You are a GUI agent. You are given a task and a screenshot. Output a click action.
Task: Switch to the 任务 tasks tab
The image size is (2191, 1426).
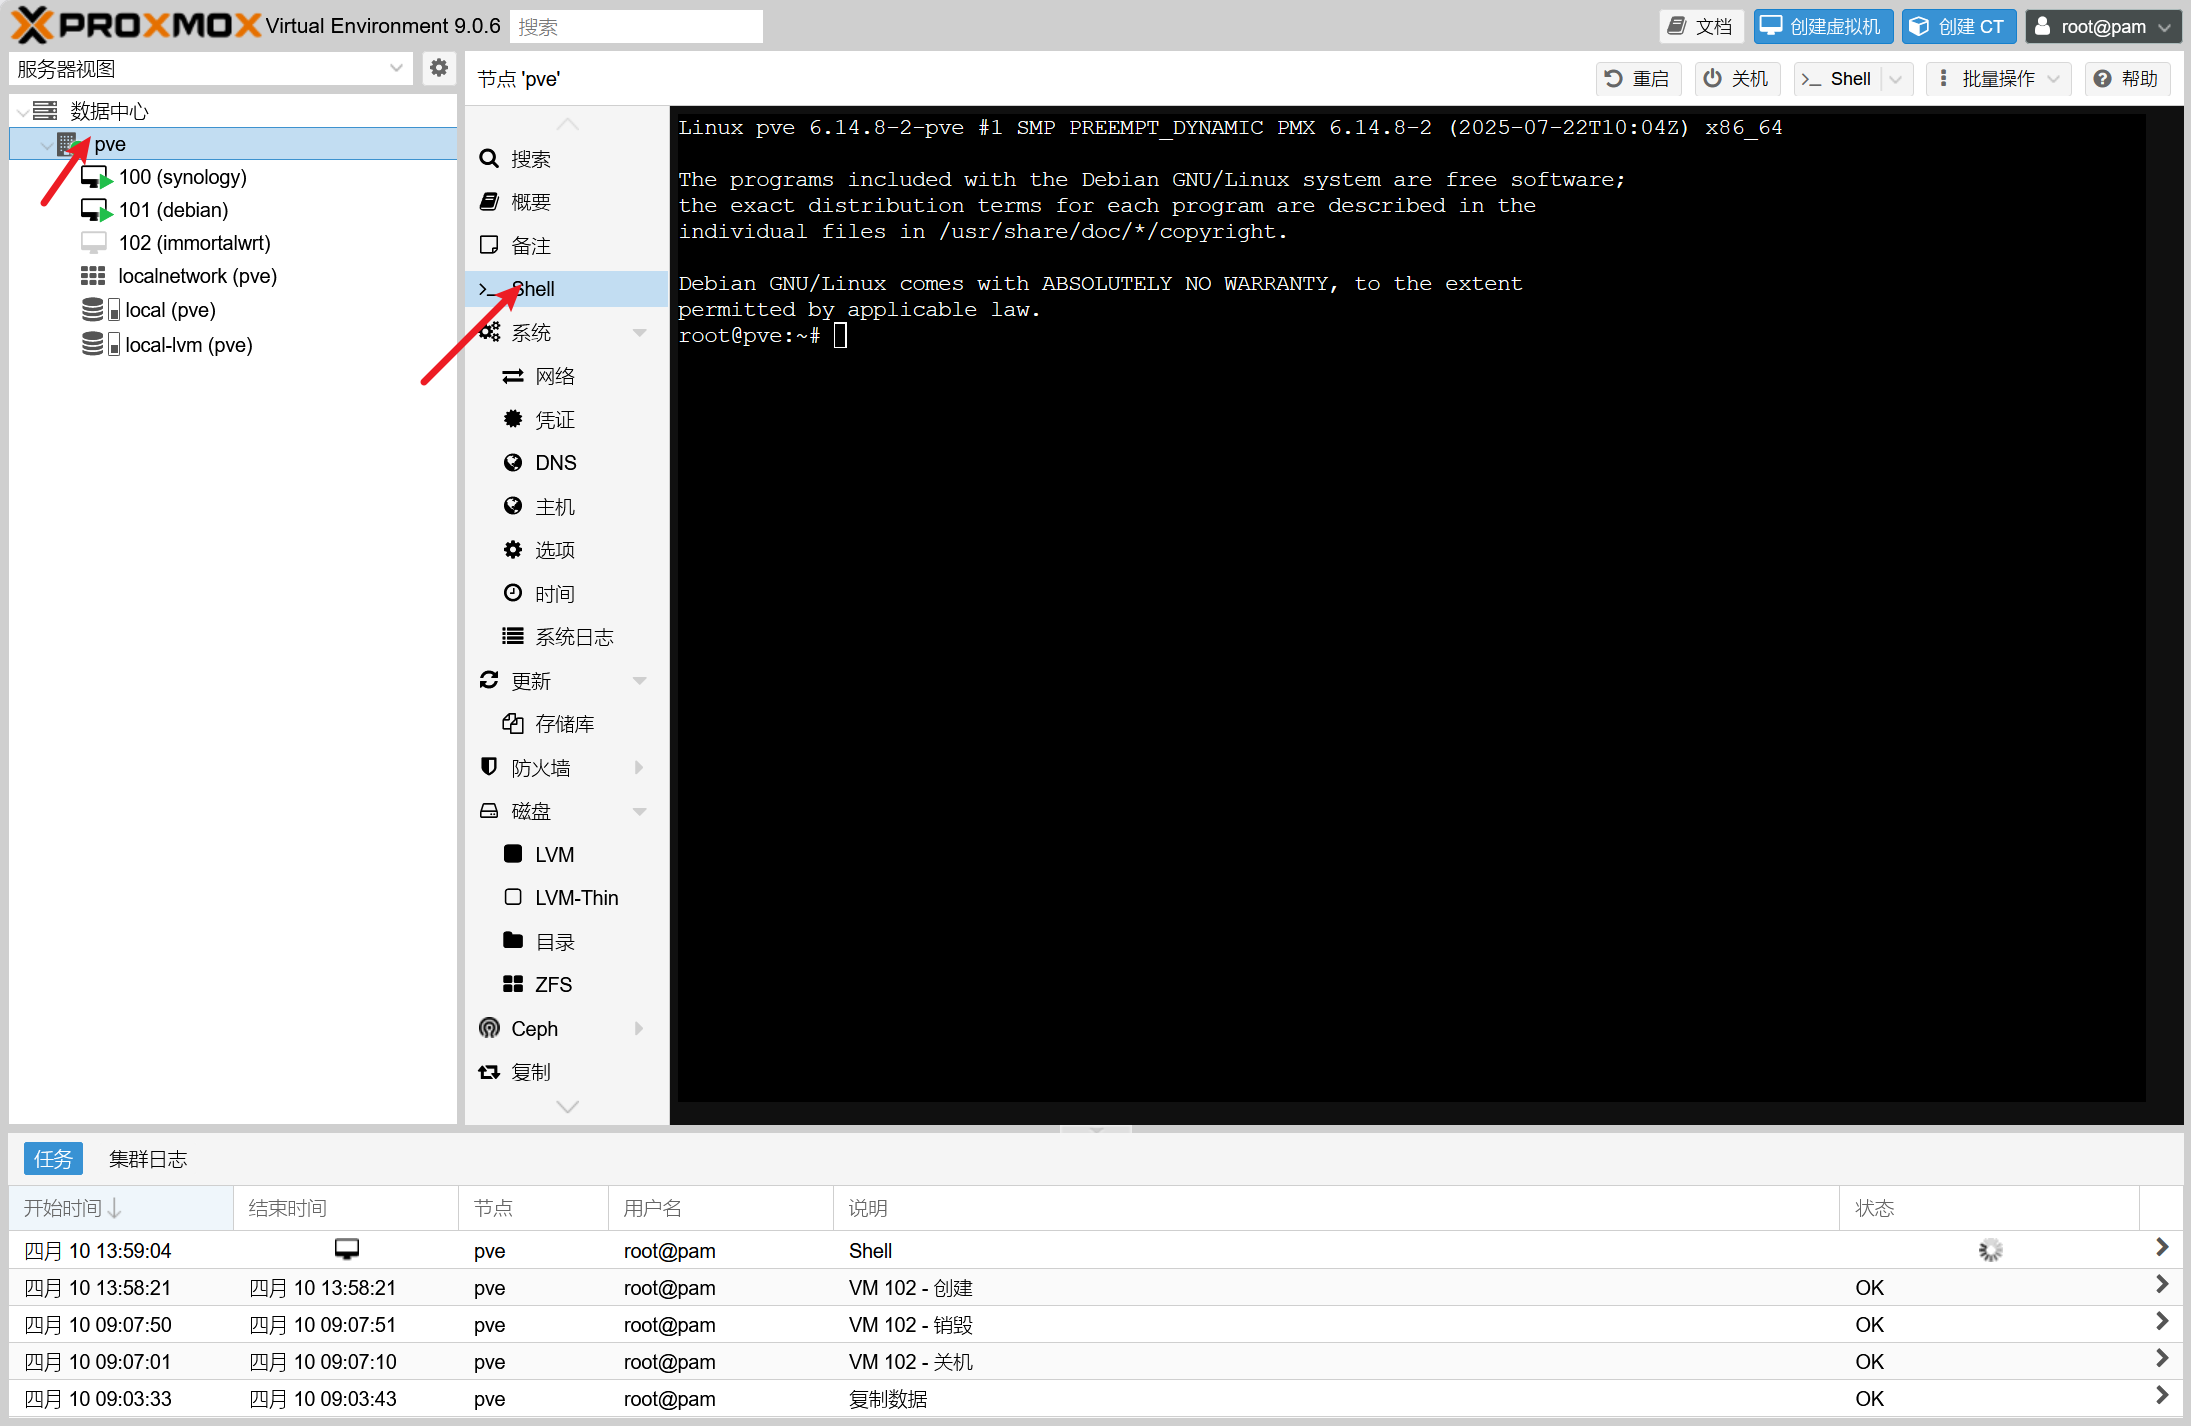[53, 1158]
